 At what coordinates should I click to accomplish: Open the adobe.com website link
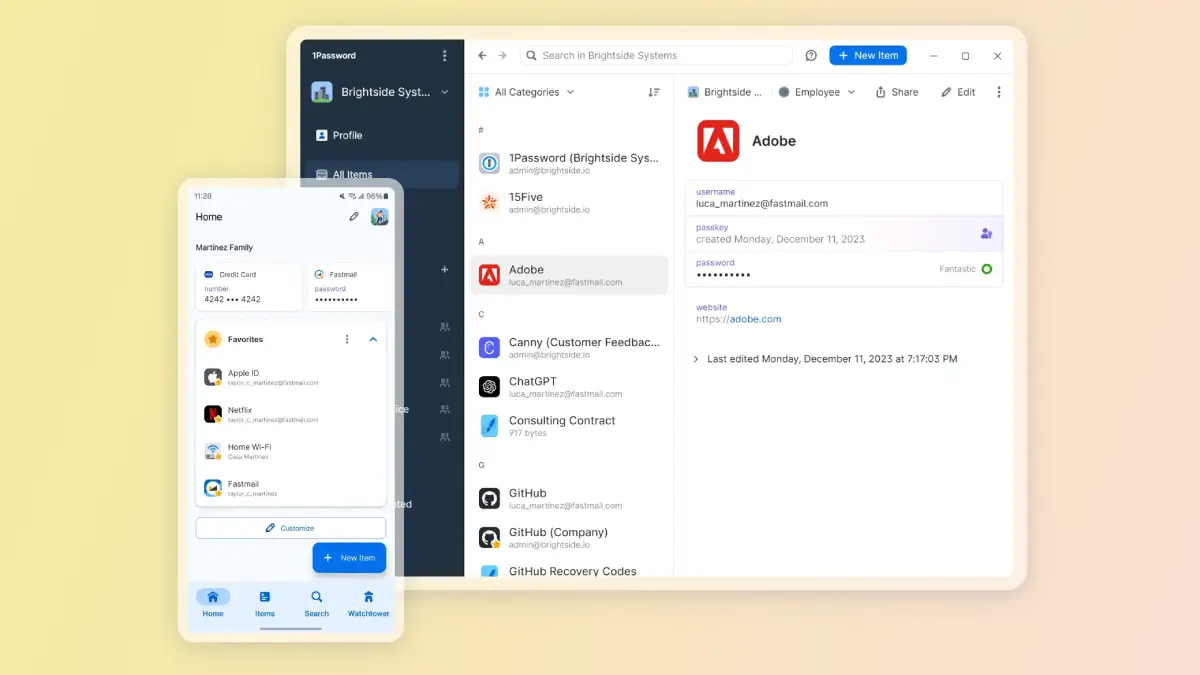pos(754,319)
